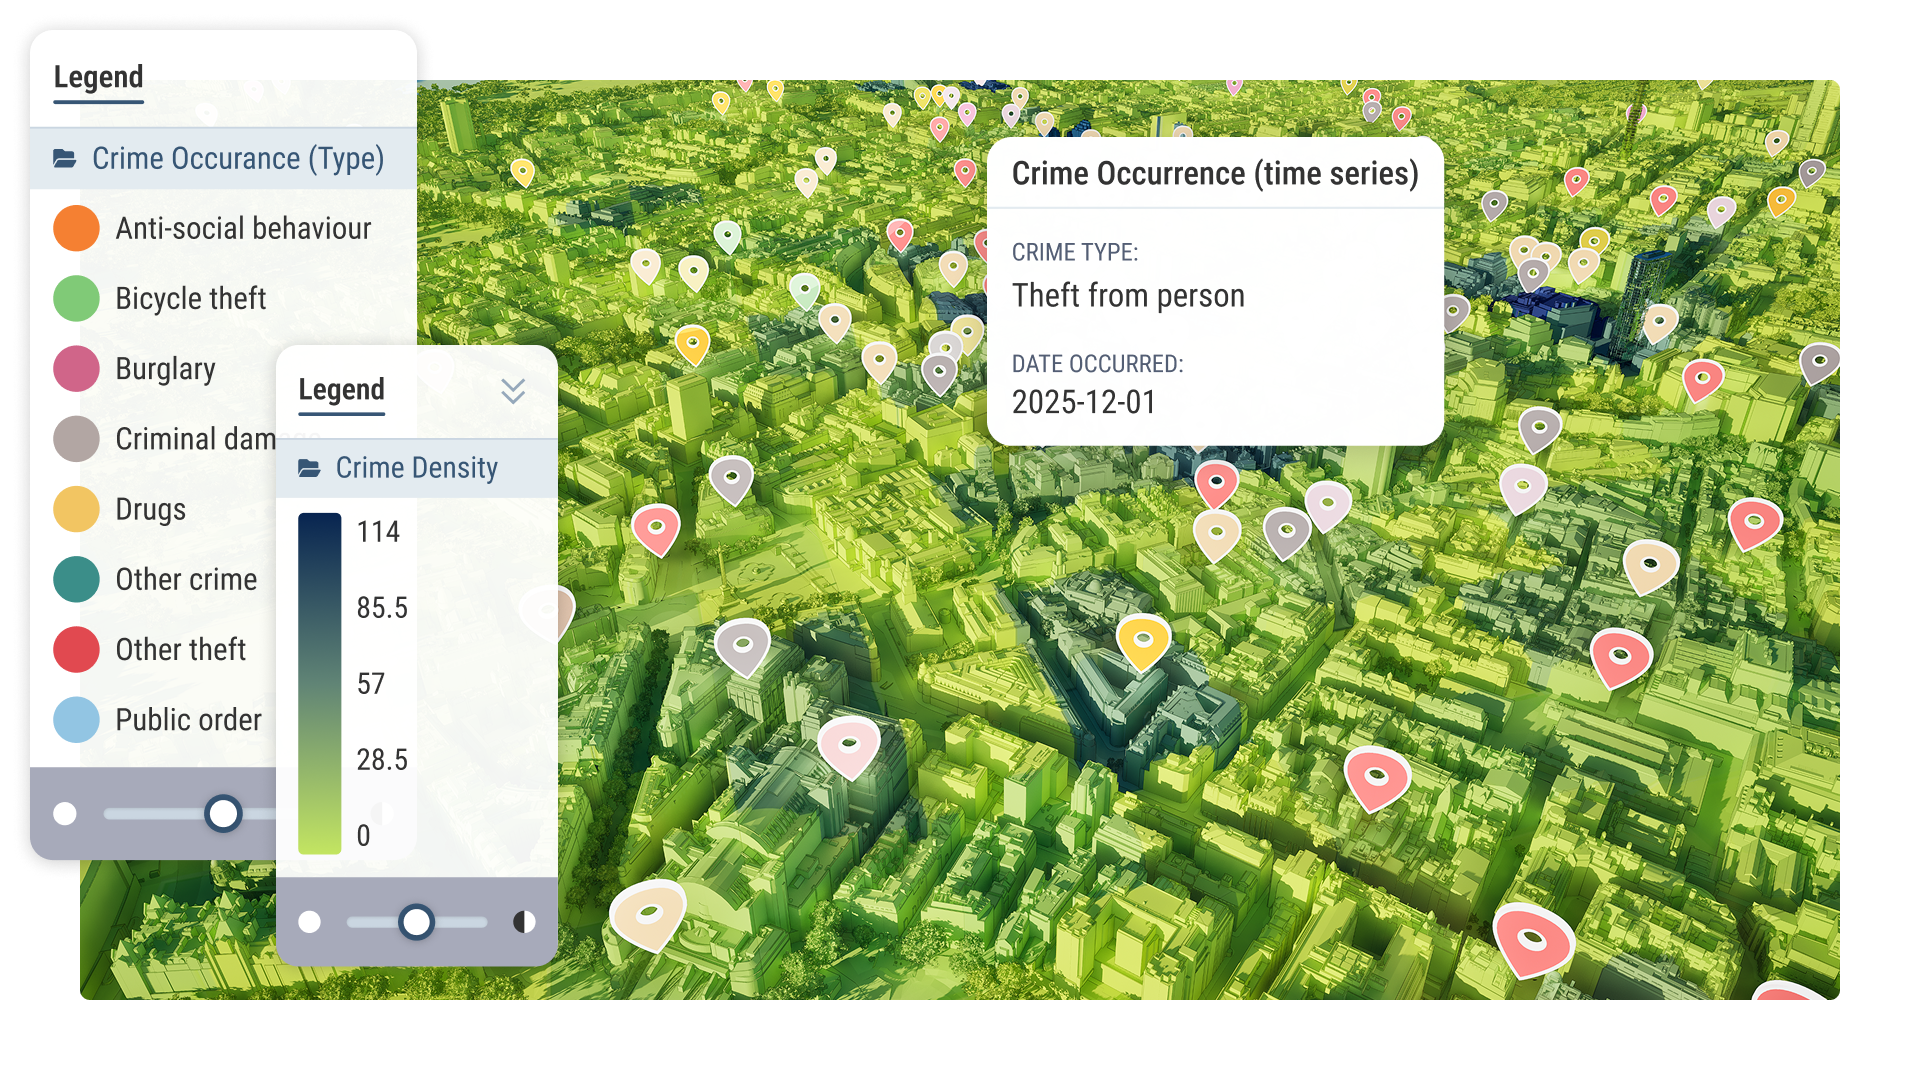The image size is (1920, 1080).
Task: Click the Criminal damage grey swatch
Action: coord(76,439)
